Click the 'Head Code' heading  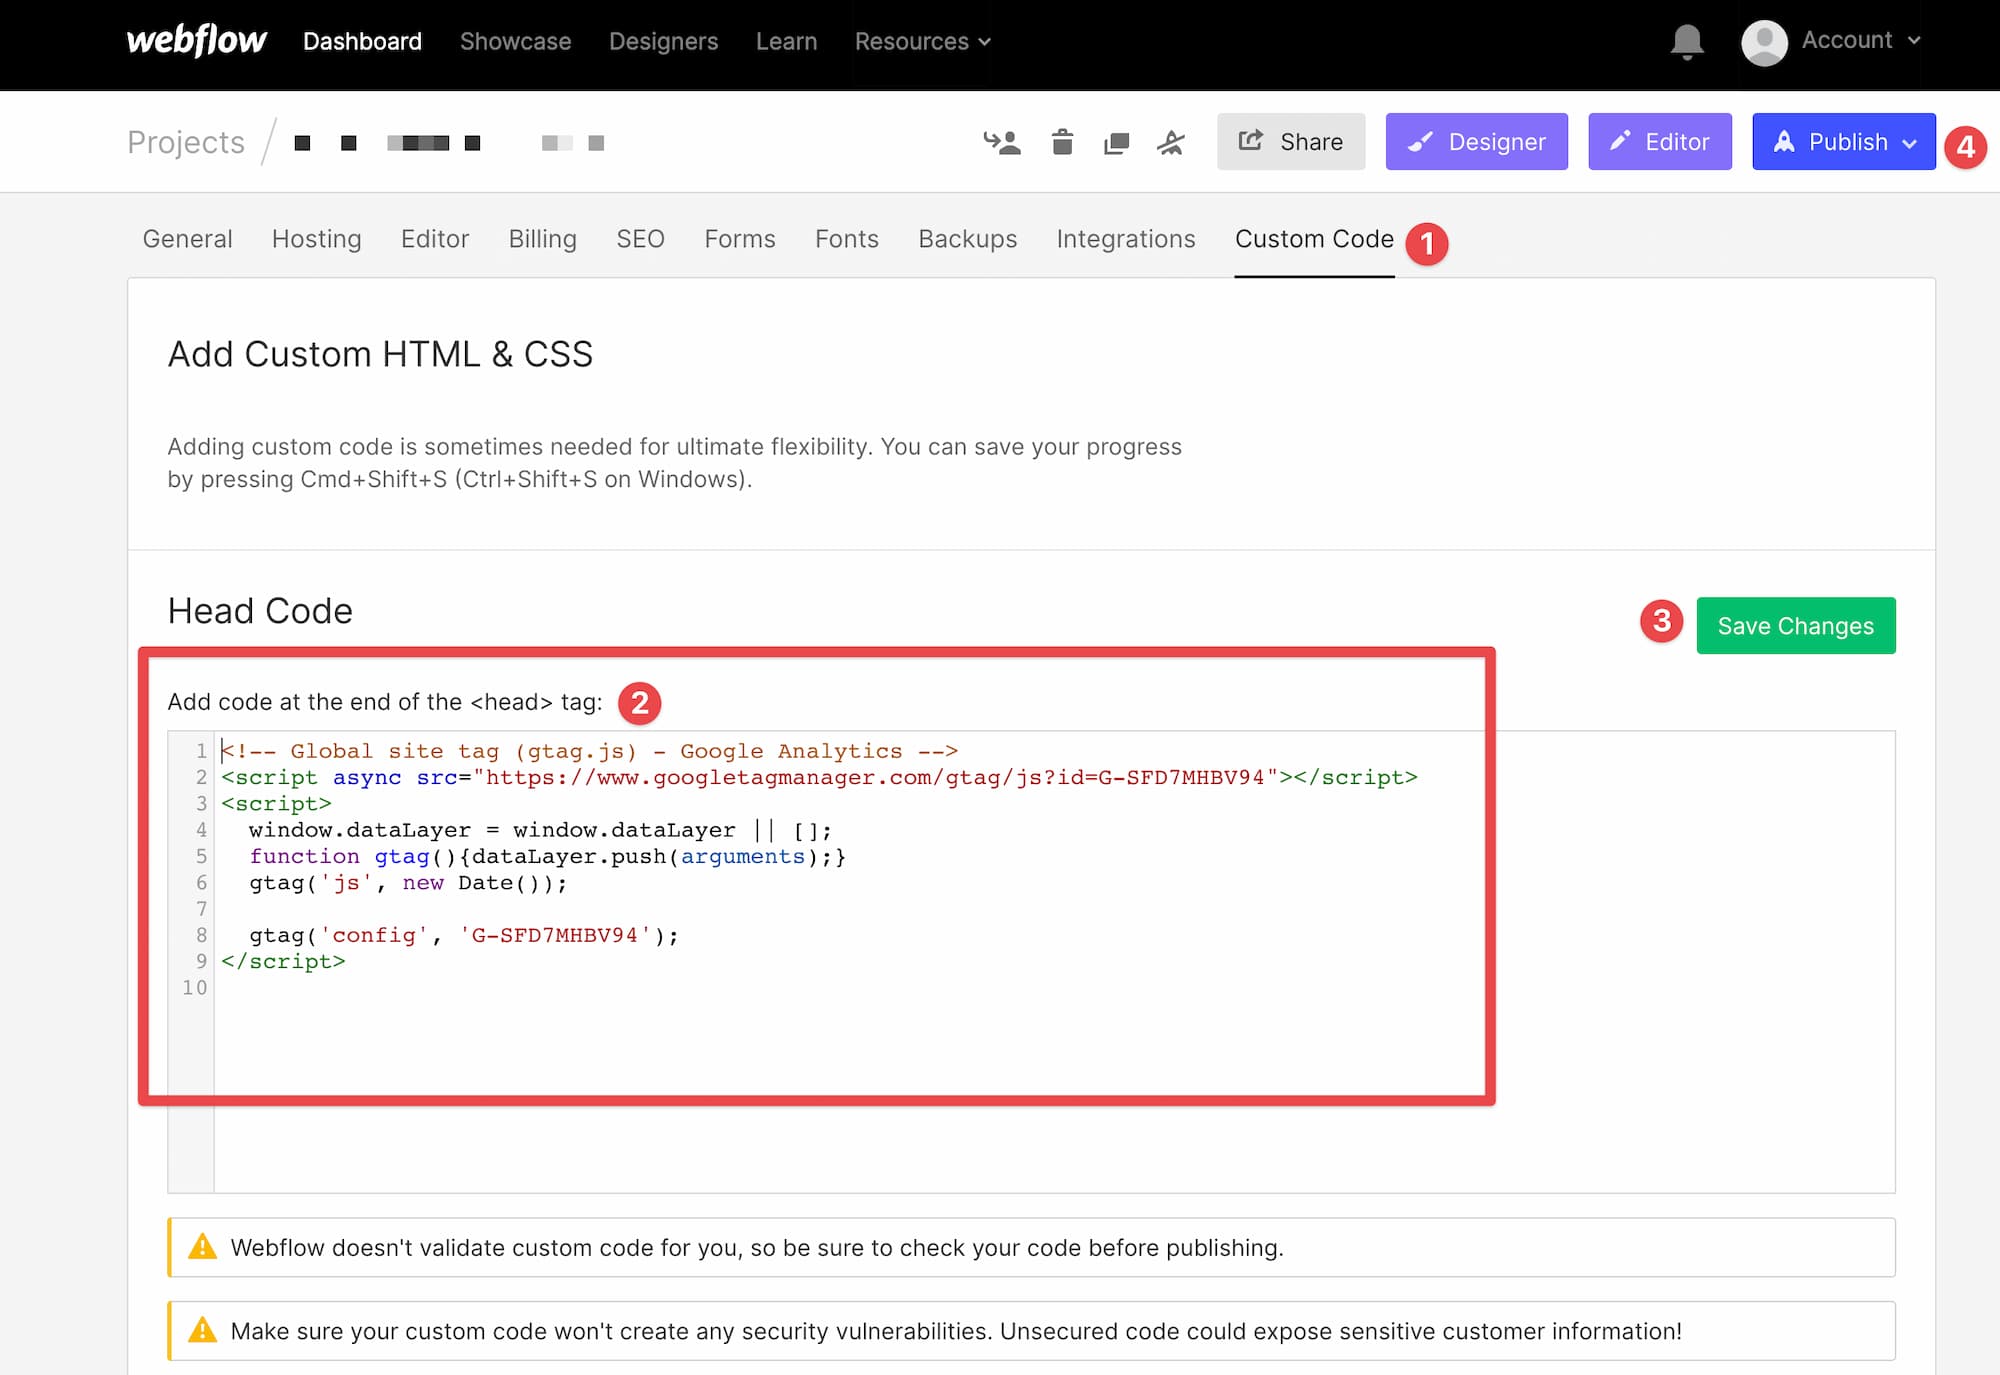pos(260,611)
